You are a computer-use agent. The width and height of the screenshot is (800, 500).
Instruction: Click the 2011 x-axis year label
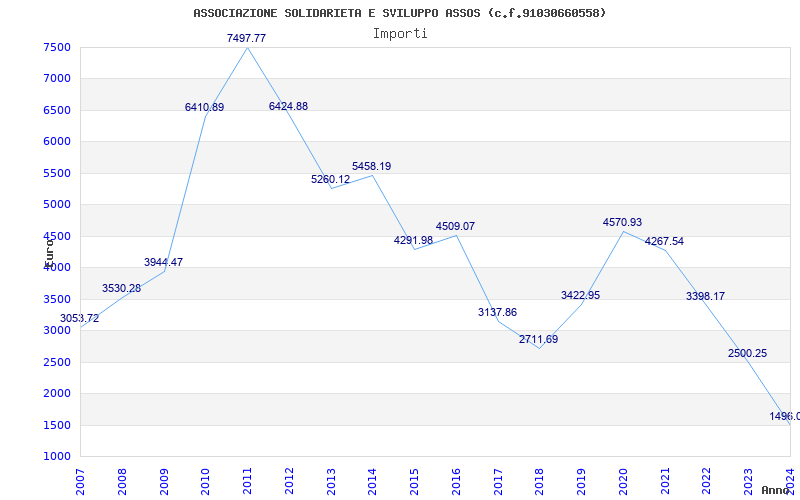point(247,481)
